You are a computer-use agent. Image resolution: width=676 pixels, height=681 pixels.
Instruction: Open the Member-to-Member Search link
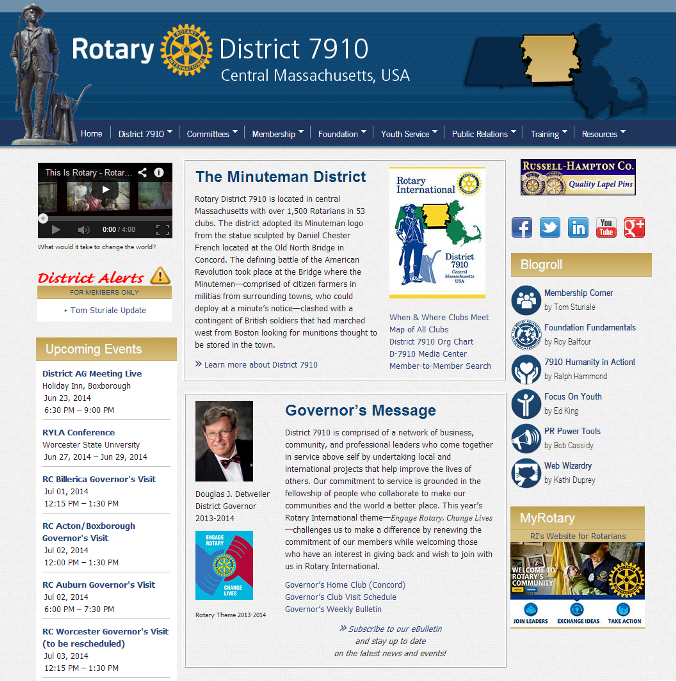(x=440, y=366)
